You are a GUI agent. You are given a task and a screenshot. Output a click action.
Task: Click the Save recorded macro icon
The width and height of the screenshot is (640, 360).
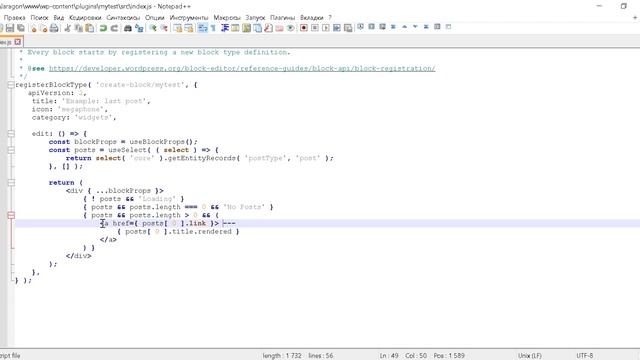tap(348, 28)
